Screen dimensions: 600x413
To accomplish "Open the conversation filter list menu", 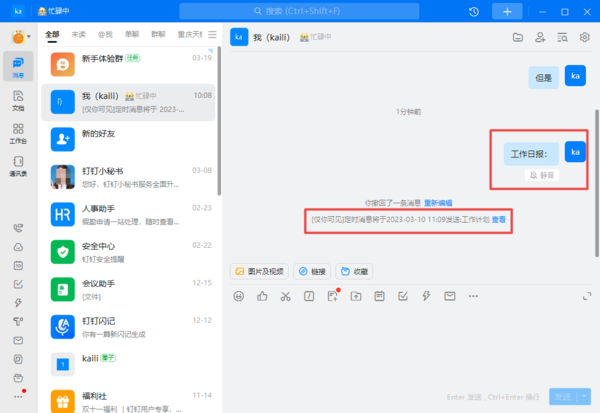I will [x=211, y=34].
